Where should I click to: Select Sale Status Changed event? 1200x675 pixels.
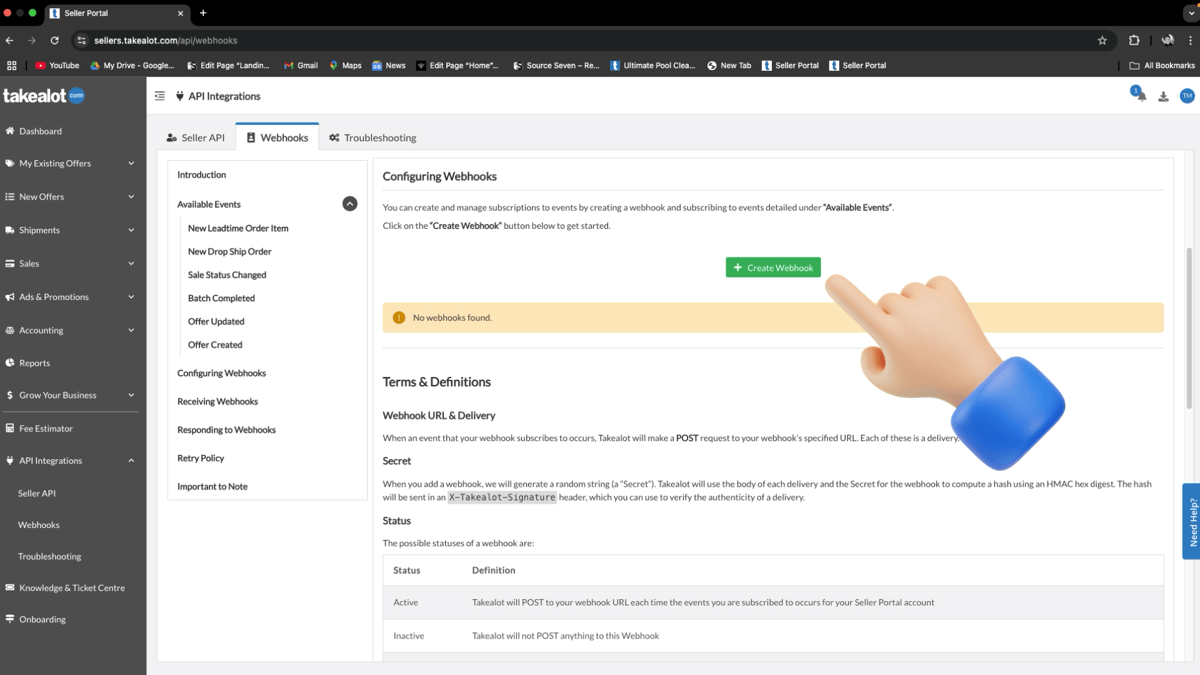pos(227,275)
